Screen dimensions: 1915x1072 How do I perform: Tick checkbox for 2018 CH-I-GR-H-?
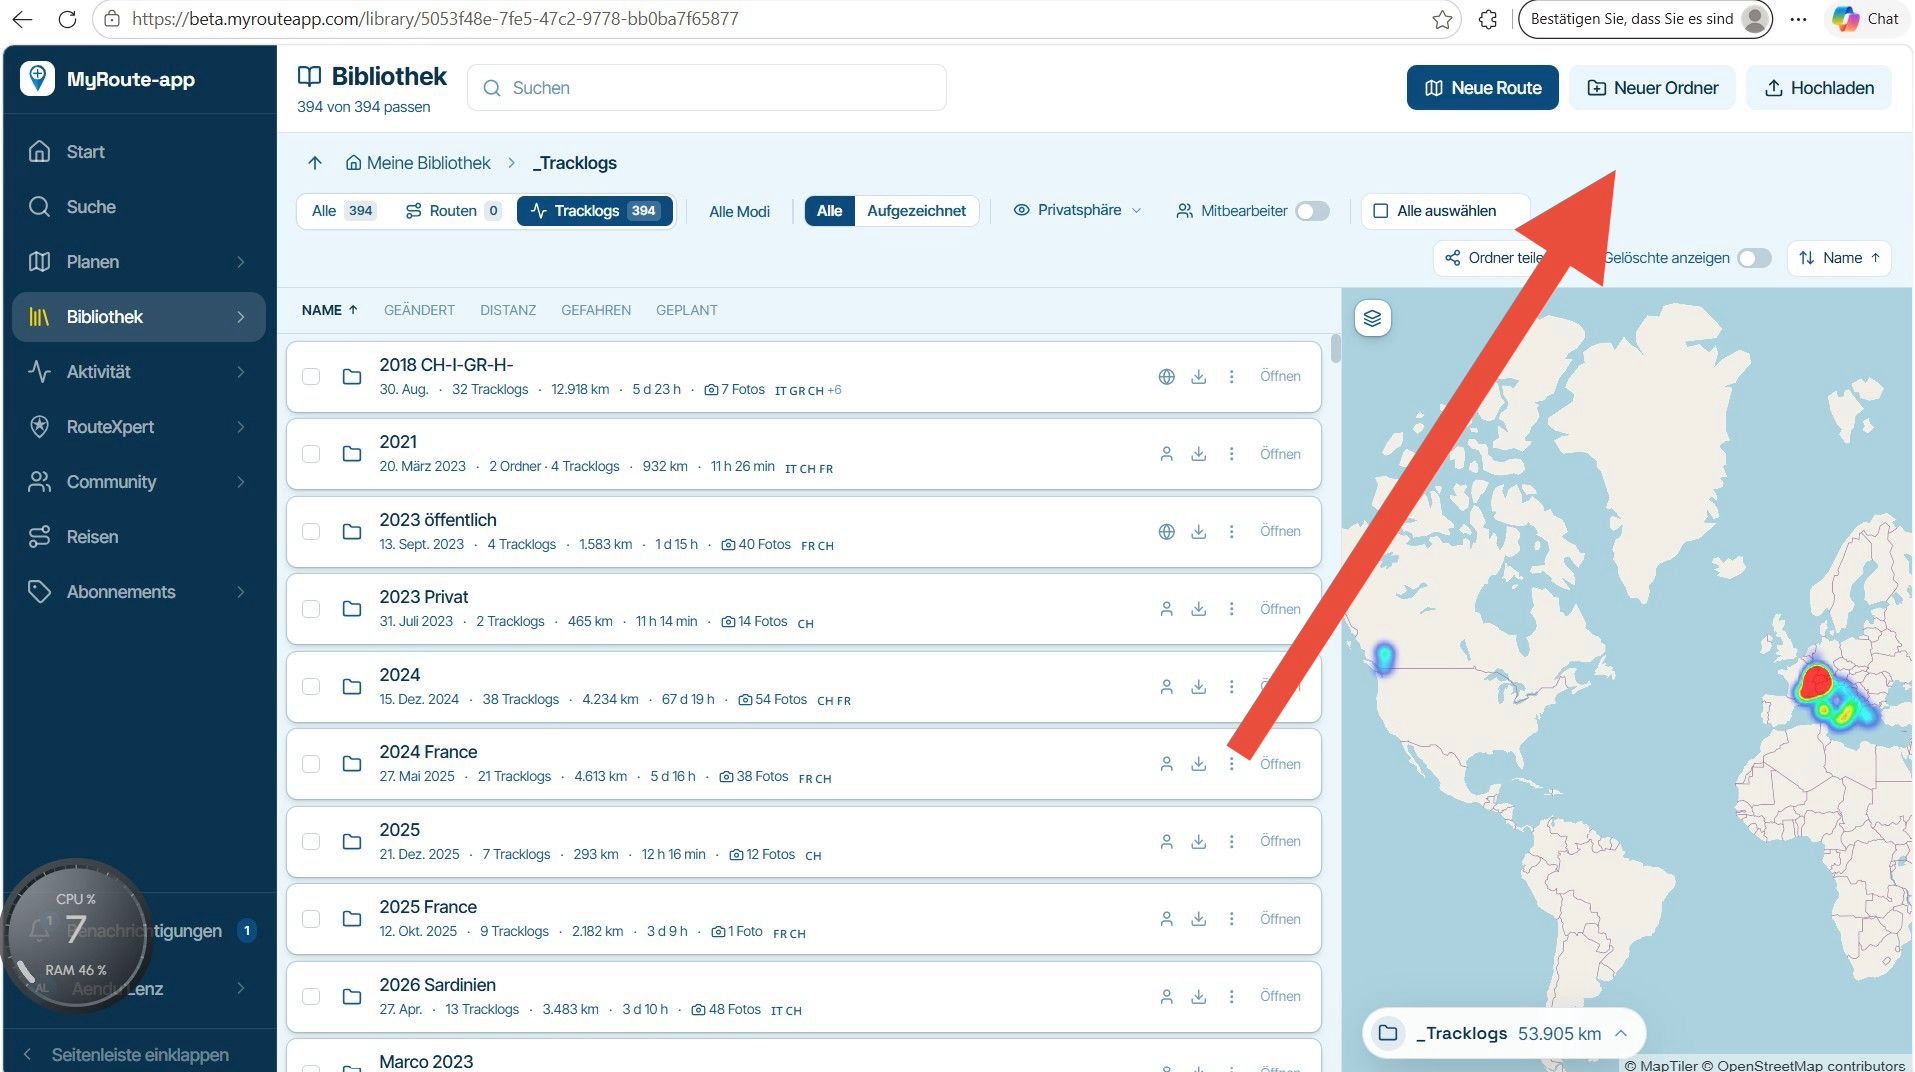(311, 377)
